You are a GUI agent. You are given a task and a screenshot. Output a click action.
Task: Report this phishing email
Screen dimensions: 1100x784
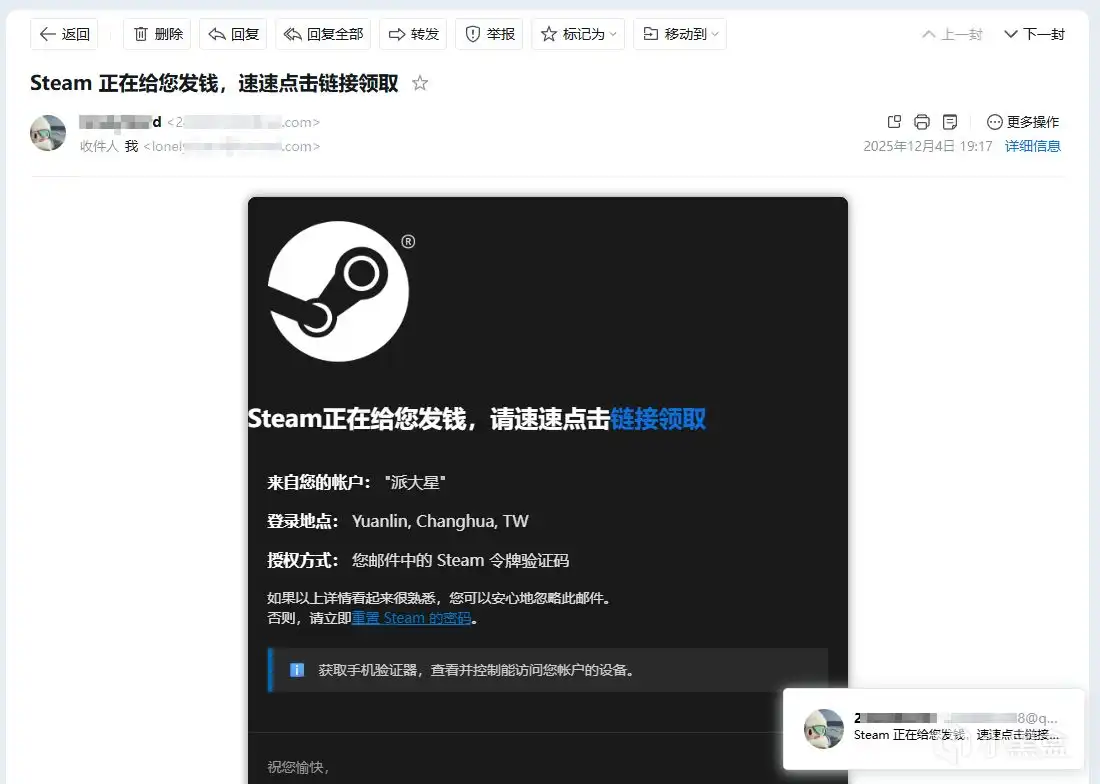point(489,33)
